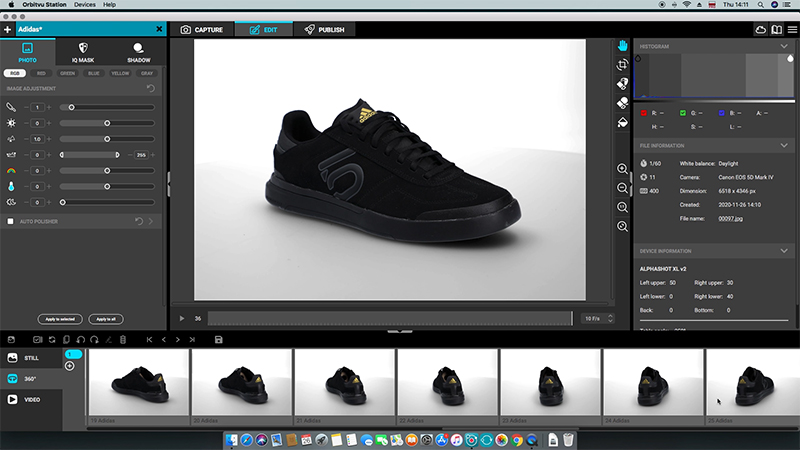The height and width of the screenshot is (450, 800).
Task: Play the 360 animation preview
Action: click(x=182, y=318)
